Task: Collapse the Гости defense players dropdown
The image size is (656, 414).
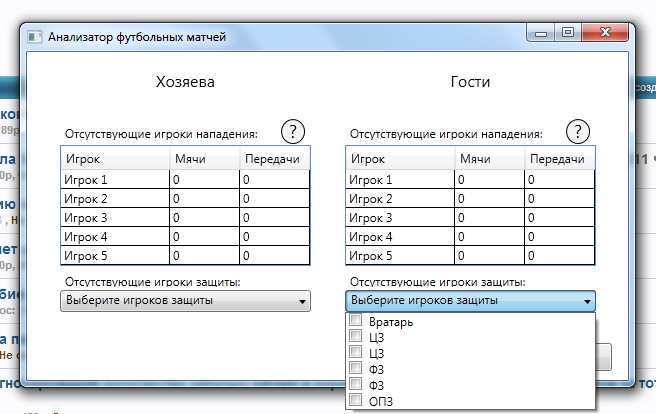Action: click(470, 300)
